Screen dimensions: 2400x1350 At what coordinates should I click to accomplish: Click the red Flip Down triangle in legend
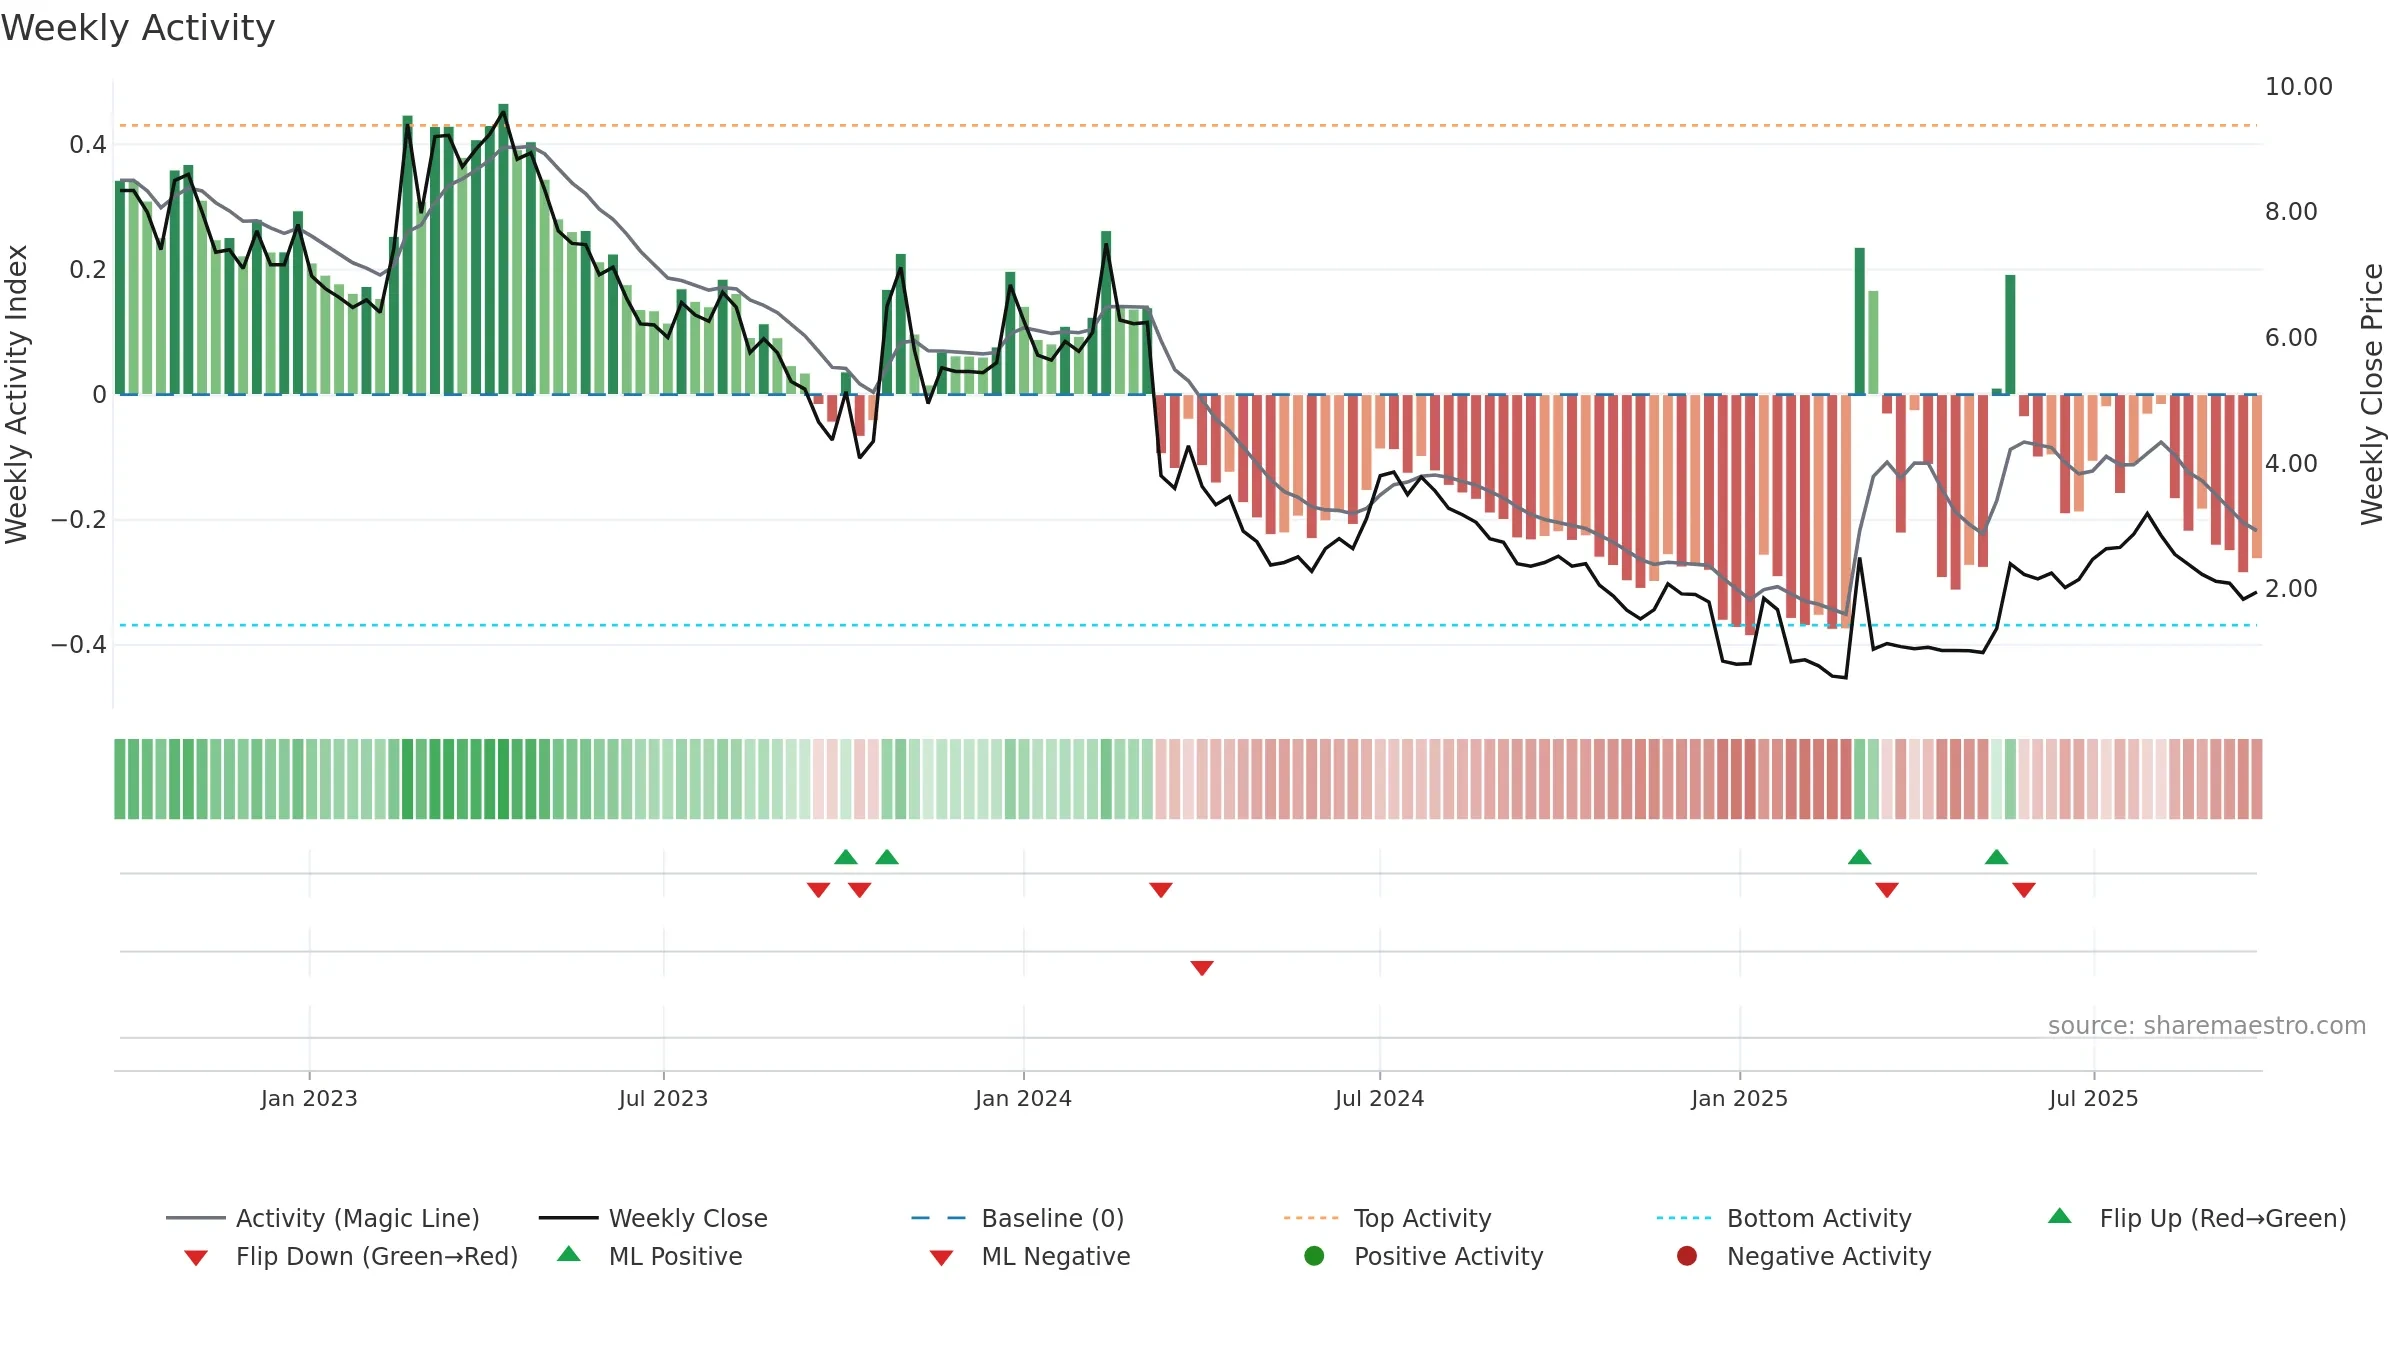point(196,1258)
